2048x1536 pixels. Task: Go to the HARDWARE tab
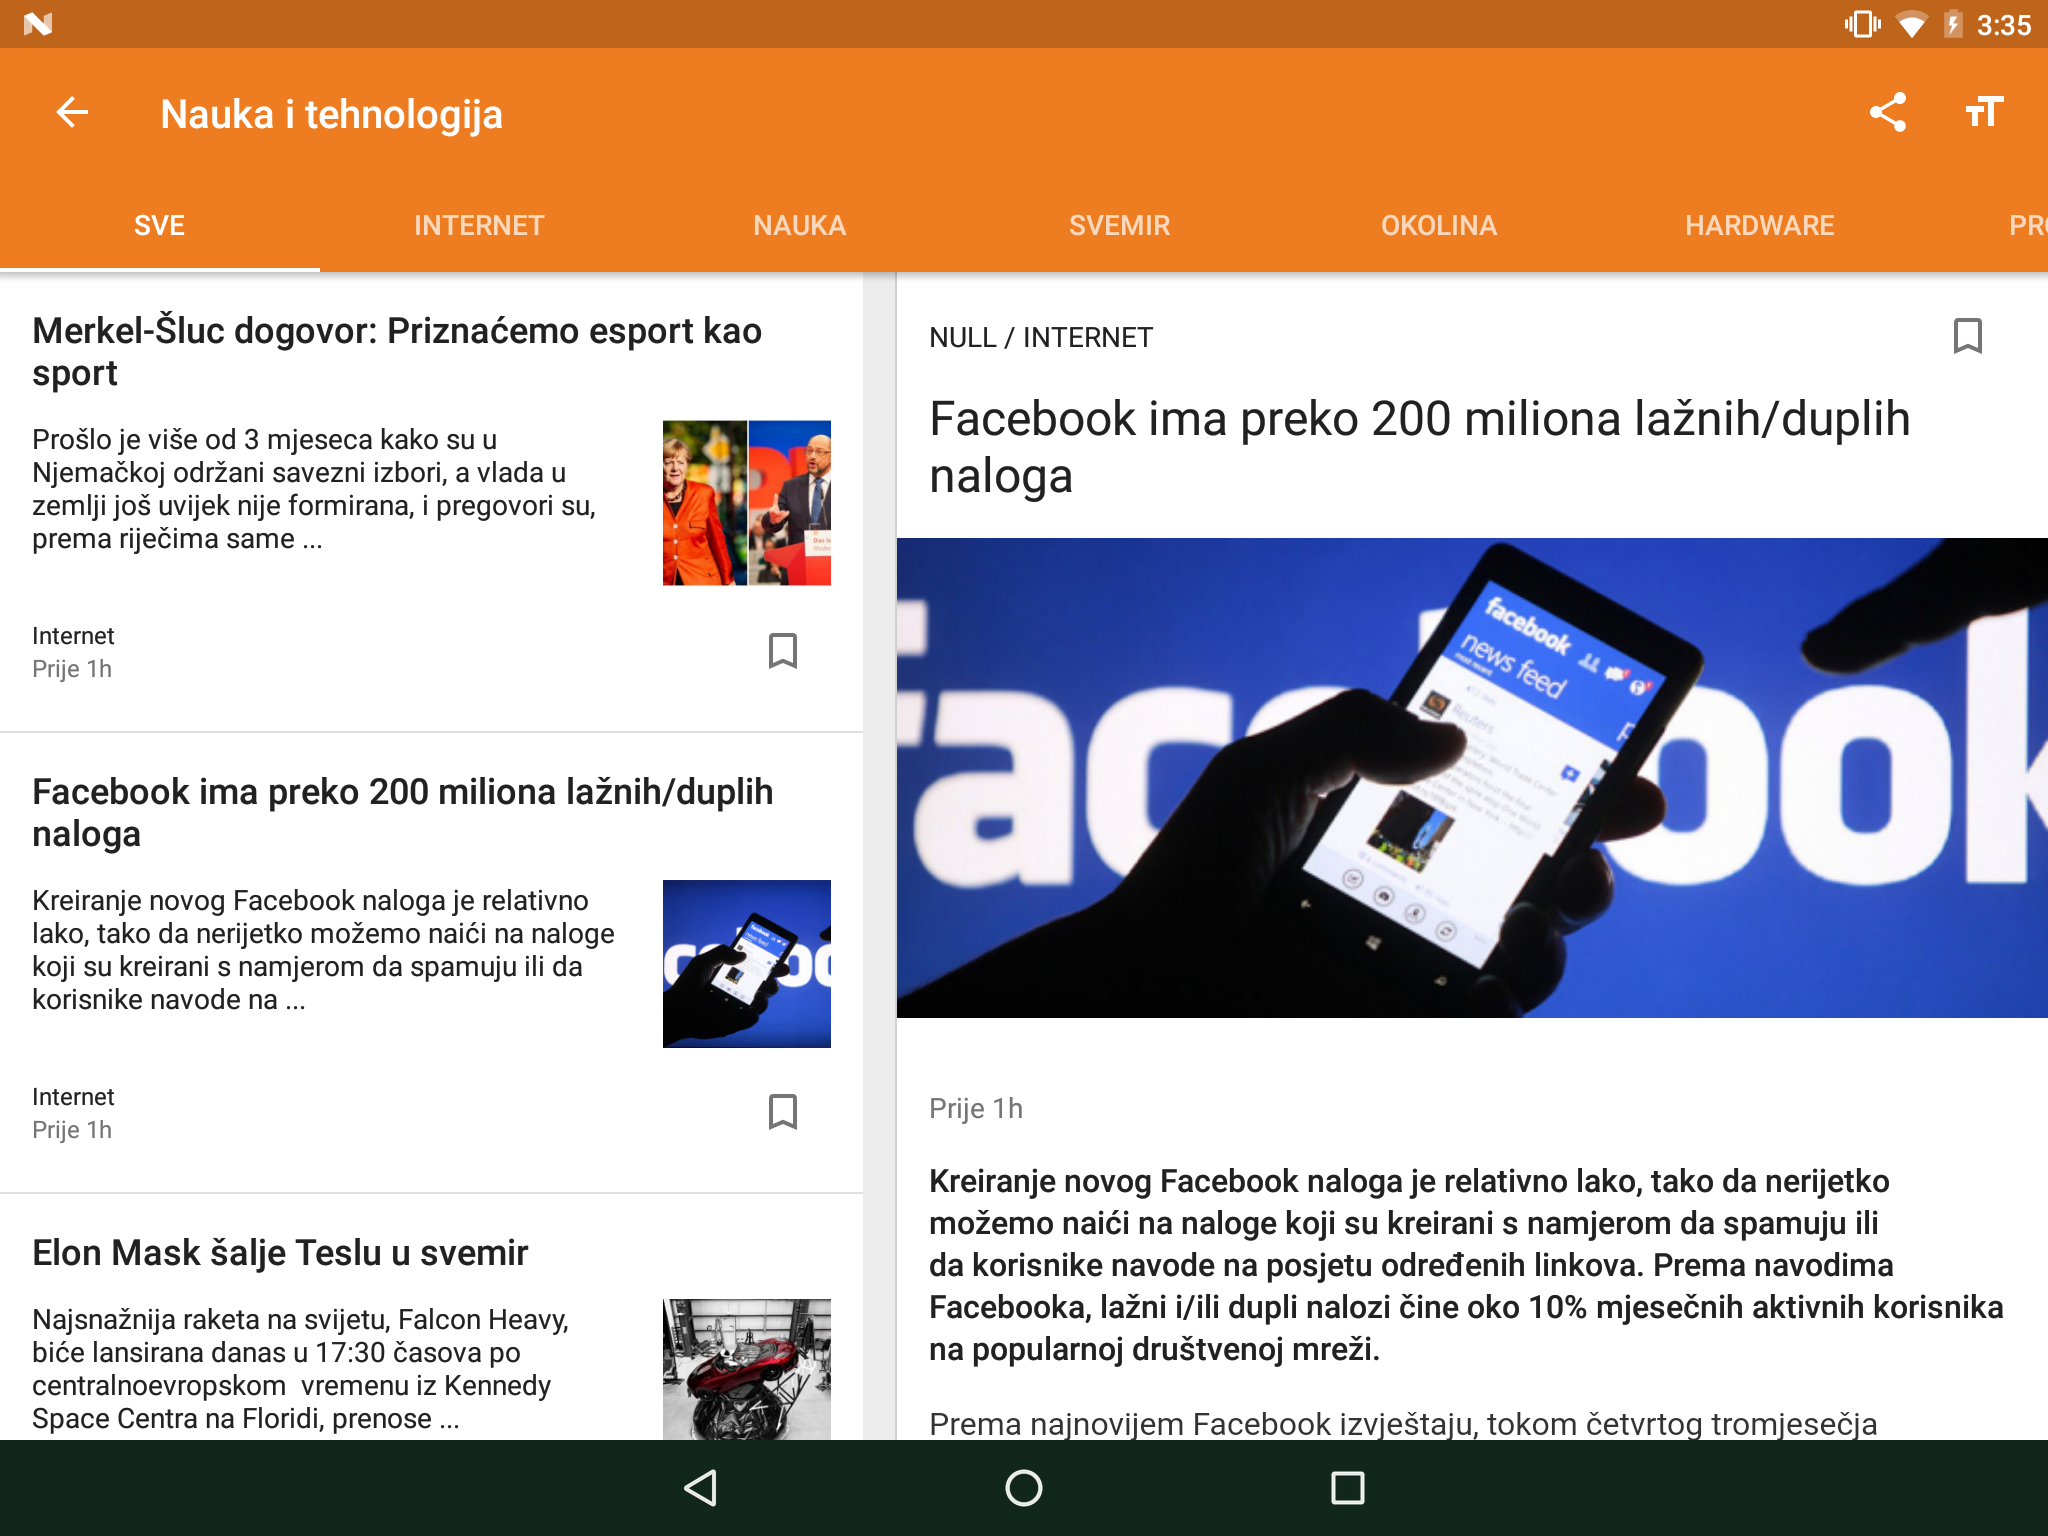click(x=1759, y=226)
